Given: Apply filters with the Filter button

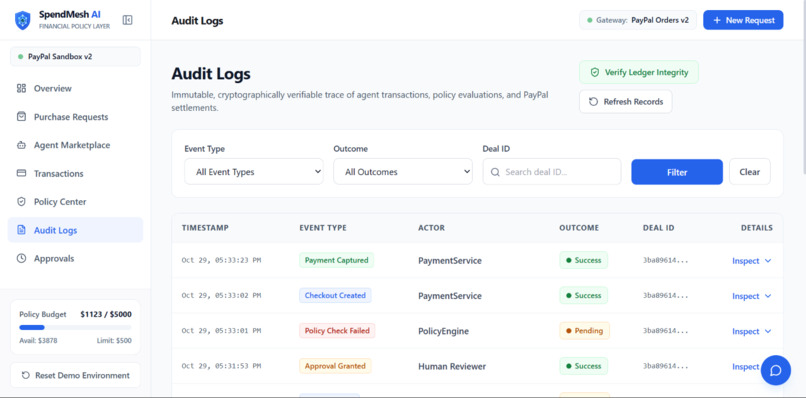Looking at the screenshot, I should pos(677,172).
